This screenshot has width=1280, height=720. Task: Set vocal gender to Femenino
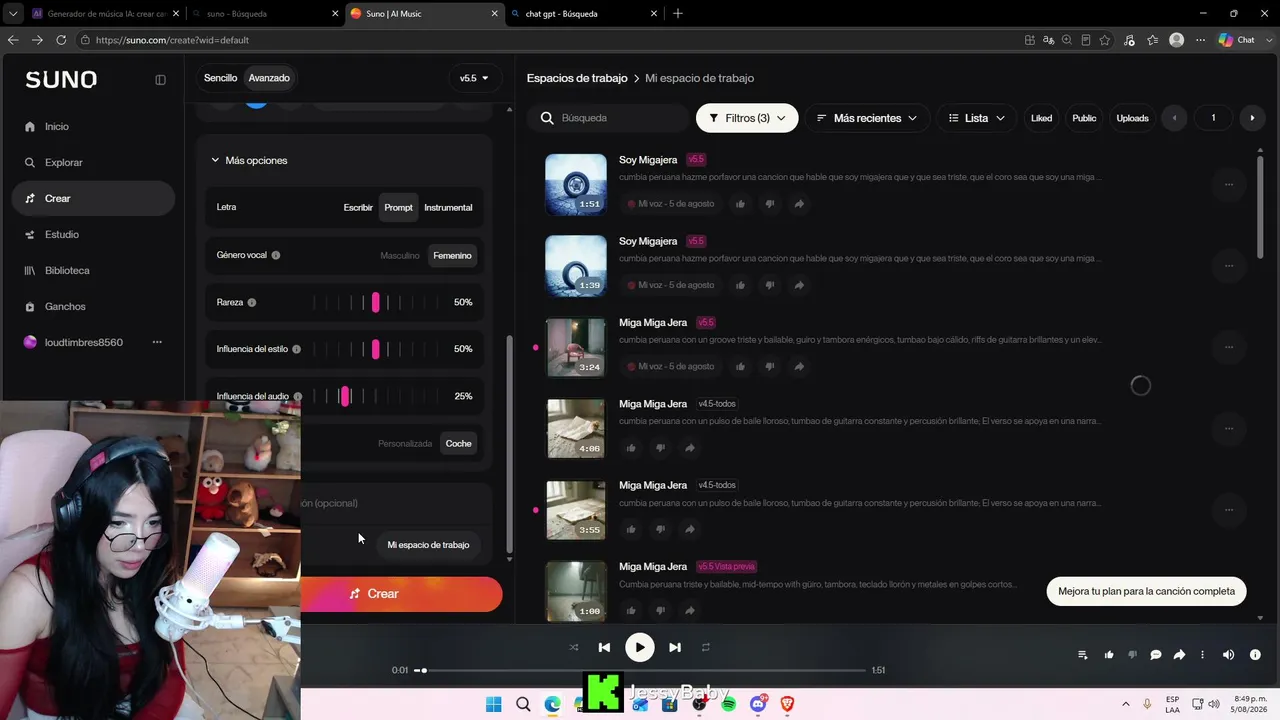(452, 256)
